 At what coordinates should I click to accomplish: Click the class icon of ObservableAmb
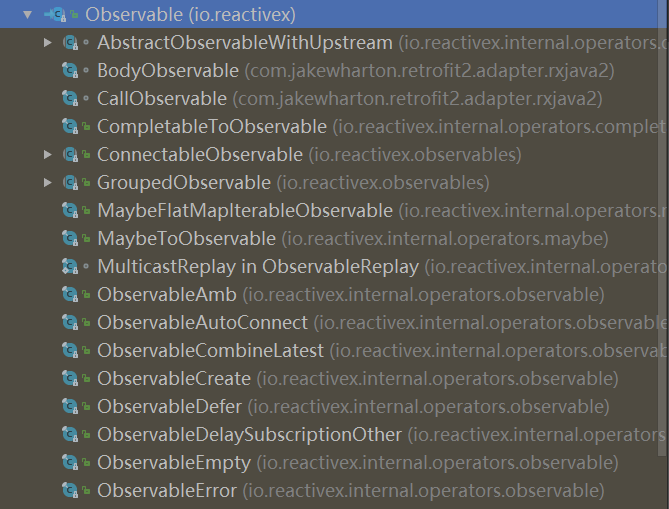click(x=70, y=294)
